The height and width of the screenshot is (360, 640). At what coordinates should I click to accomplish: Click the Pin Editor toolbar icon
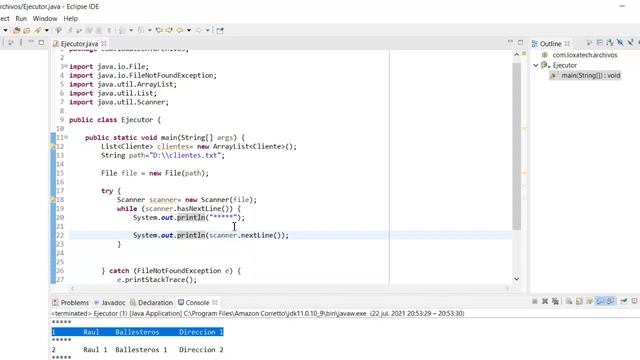coord(220,30)
